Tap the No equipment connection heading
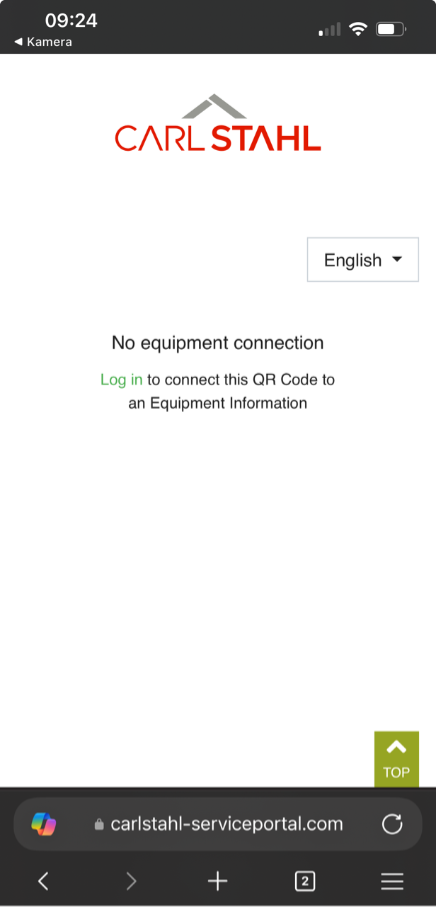 [217, 342]
